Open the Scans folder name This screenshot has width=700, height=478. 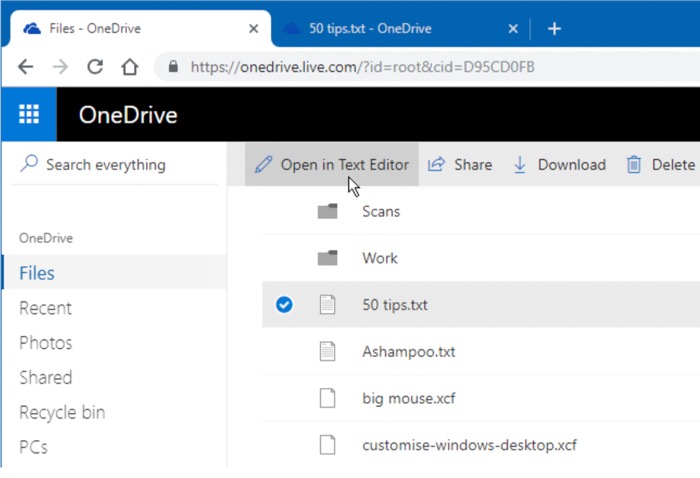pos(381,211)
